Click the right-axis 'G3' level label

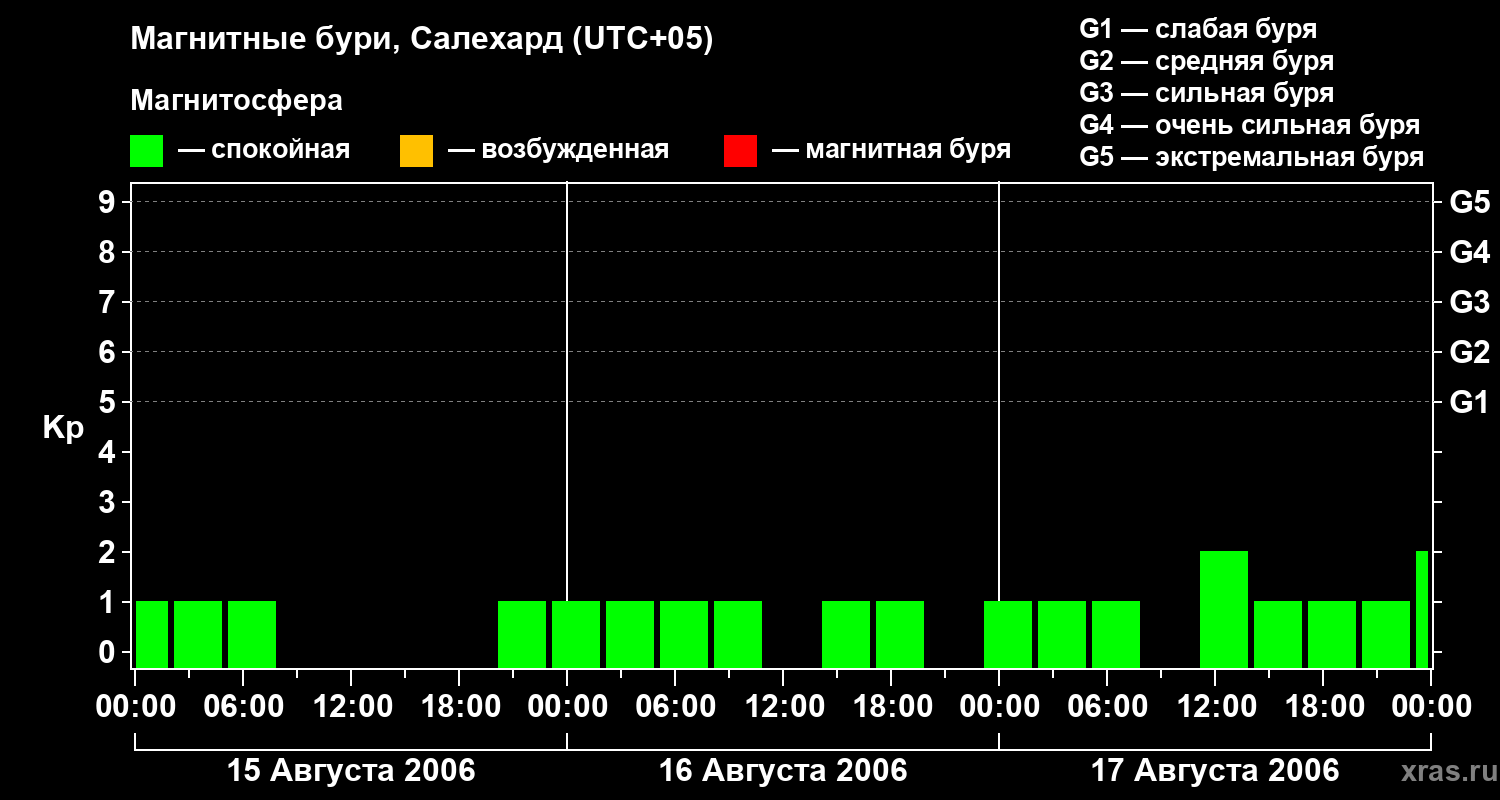pos(1469,302)
